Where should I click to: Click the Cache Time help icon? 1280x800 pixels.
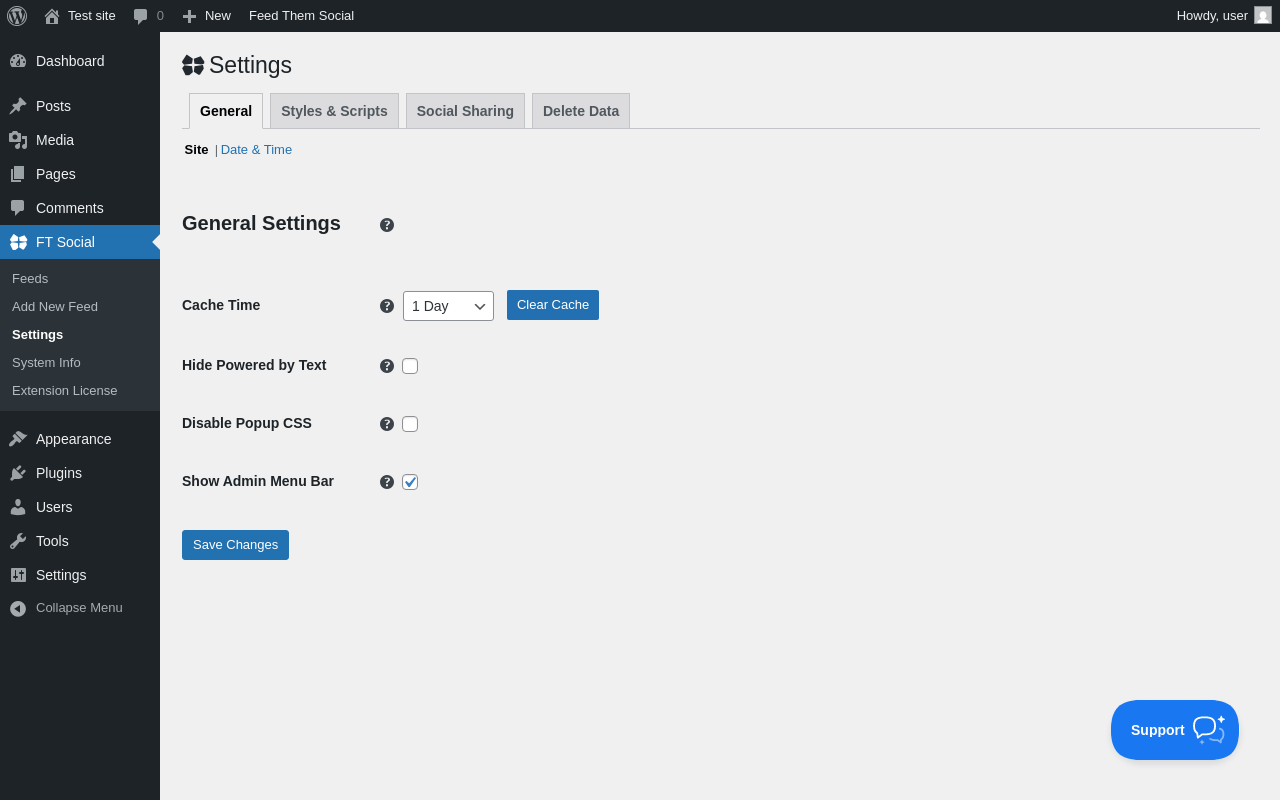tap(387, 306)
